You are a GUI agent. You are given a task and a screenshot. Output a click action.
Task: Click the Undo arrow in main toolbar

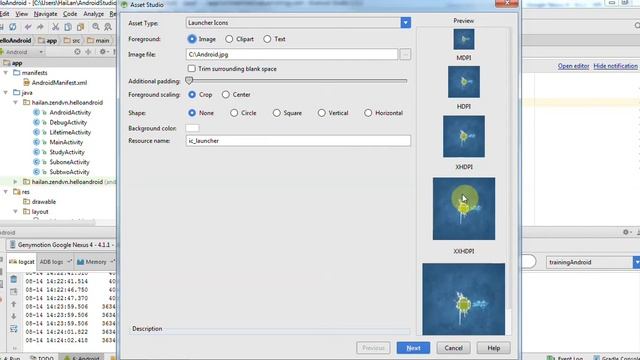(28, 27)
